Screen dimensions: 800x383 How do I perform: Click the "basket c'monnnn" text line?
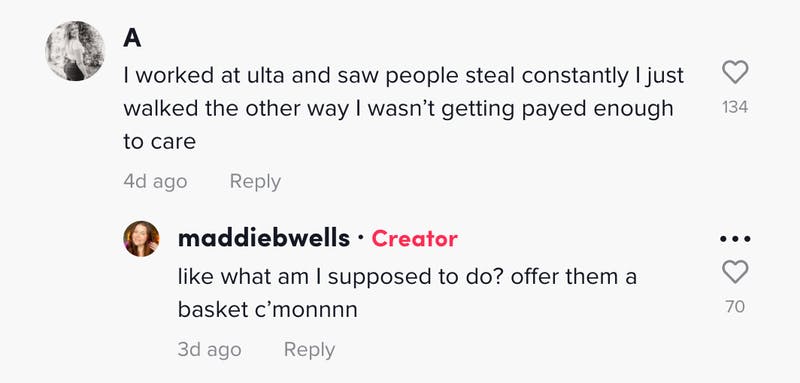(x=267, y=310)
